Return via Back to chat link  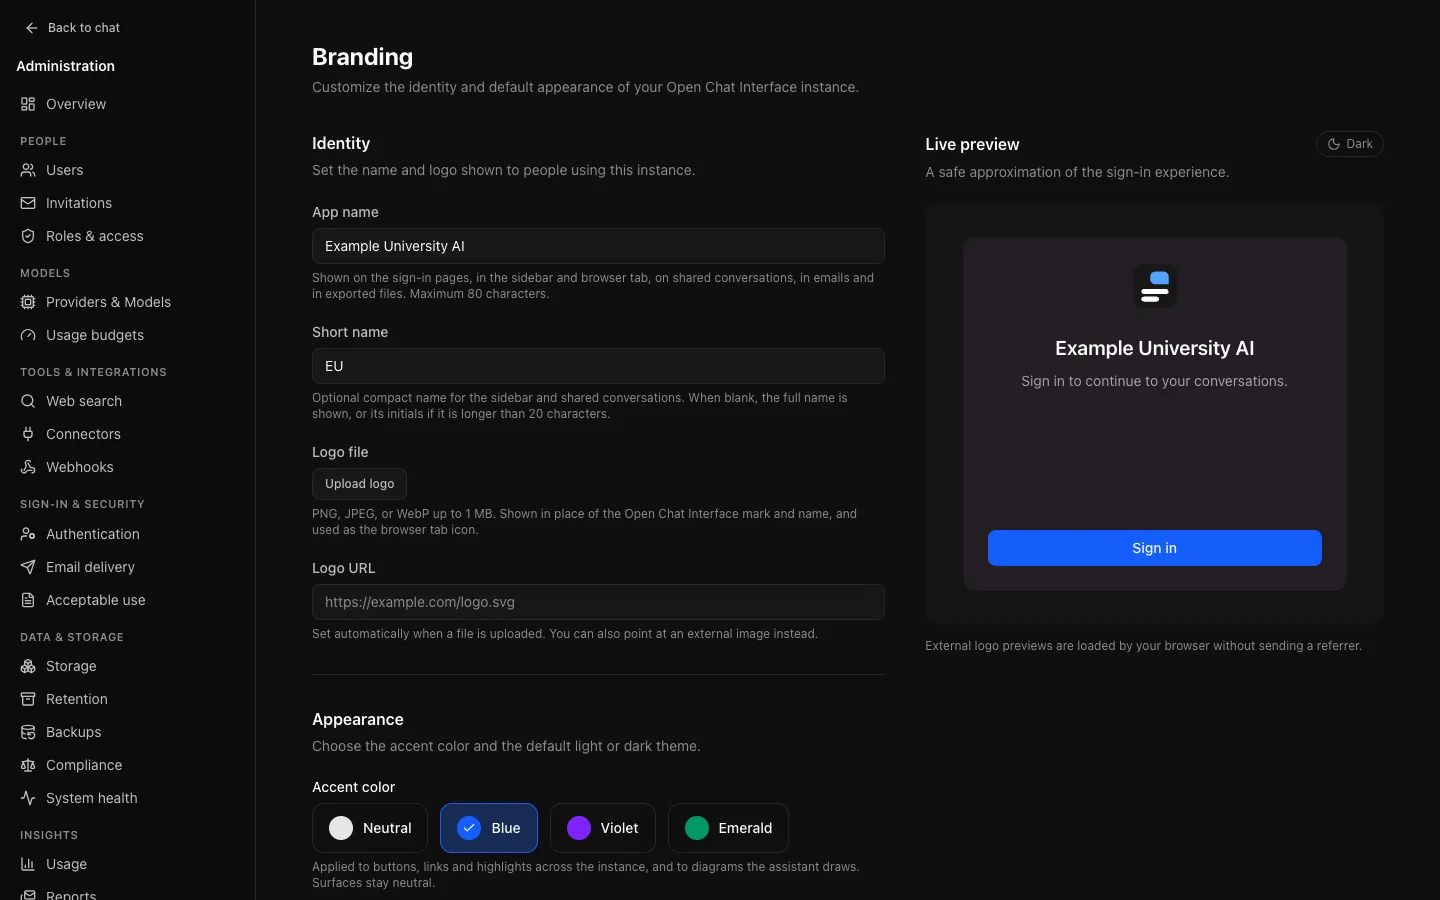point(72,28)
